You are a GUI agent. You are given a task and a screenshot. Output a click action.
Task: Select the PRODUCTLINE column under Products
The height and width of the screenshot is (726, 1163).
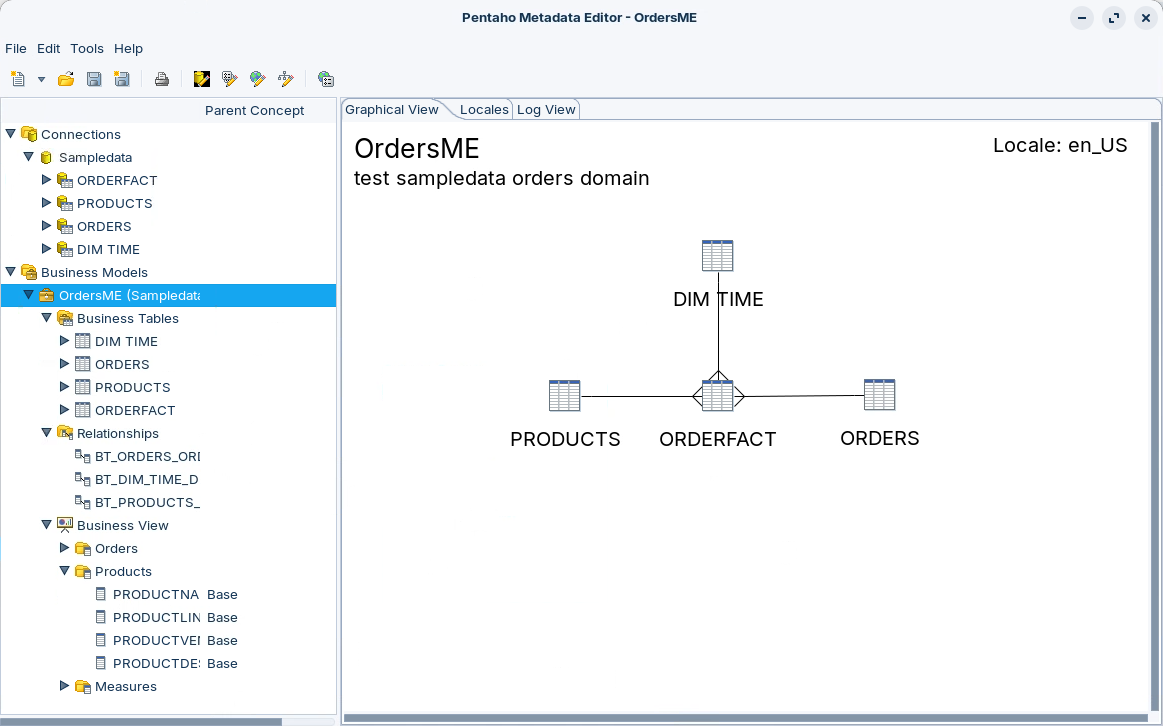tap(156, 617)
